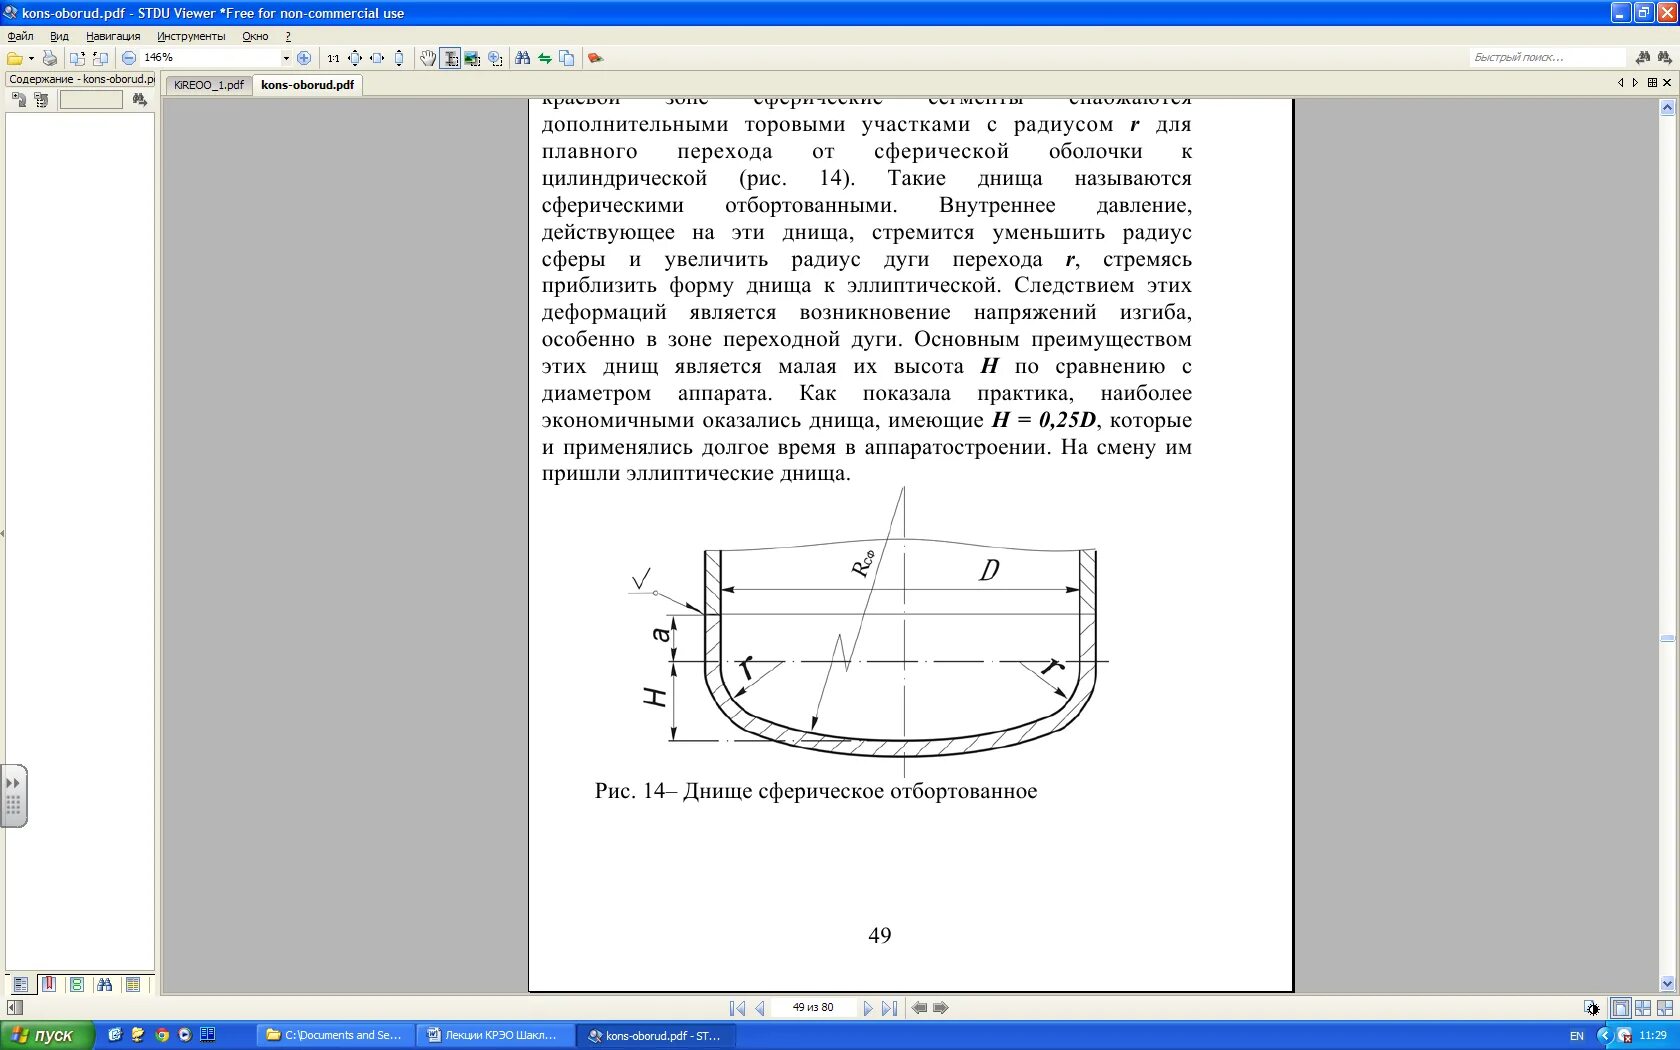Enable the cover-facing pages view mode
Screen dimensions: 1680x1050
tap(1665, 1008)
